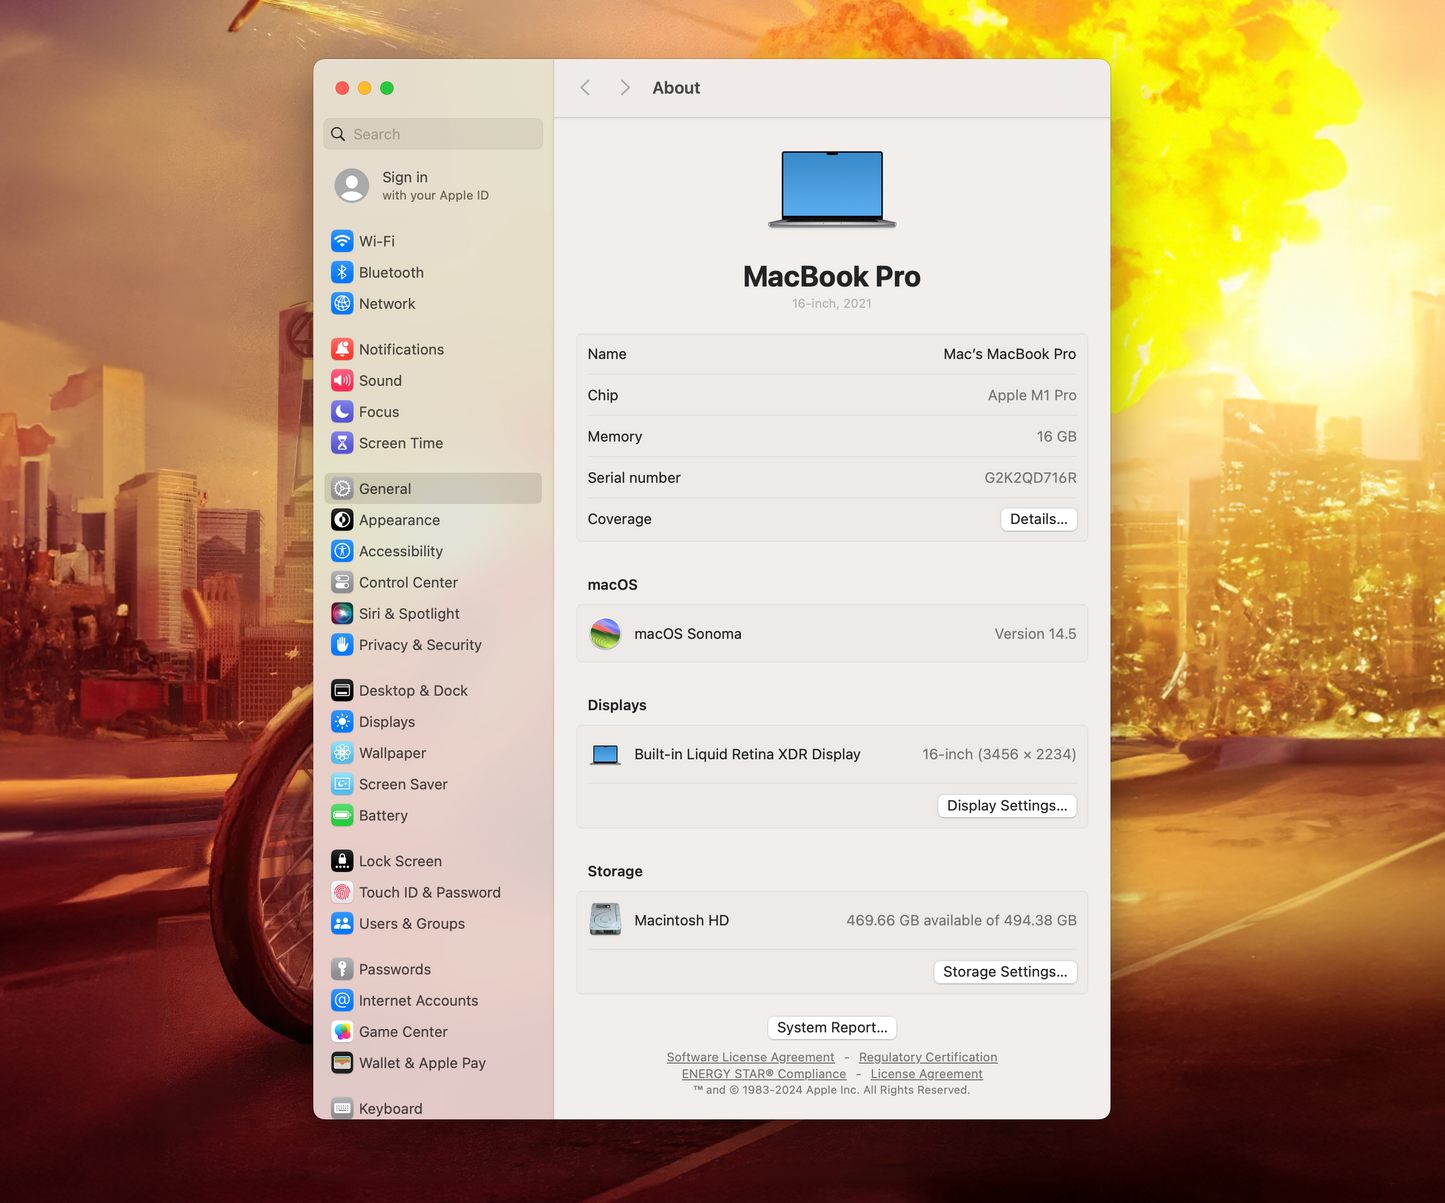Viewport: 1445px width, 1203px height.
Task: Click the 16-inch (3456 × 2234) resolution text
Action: point(999,754)
